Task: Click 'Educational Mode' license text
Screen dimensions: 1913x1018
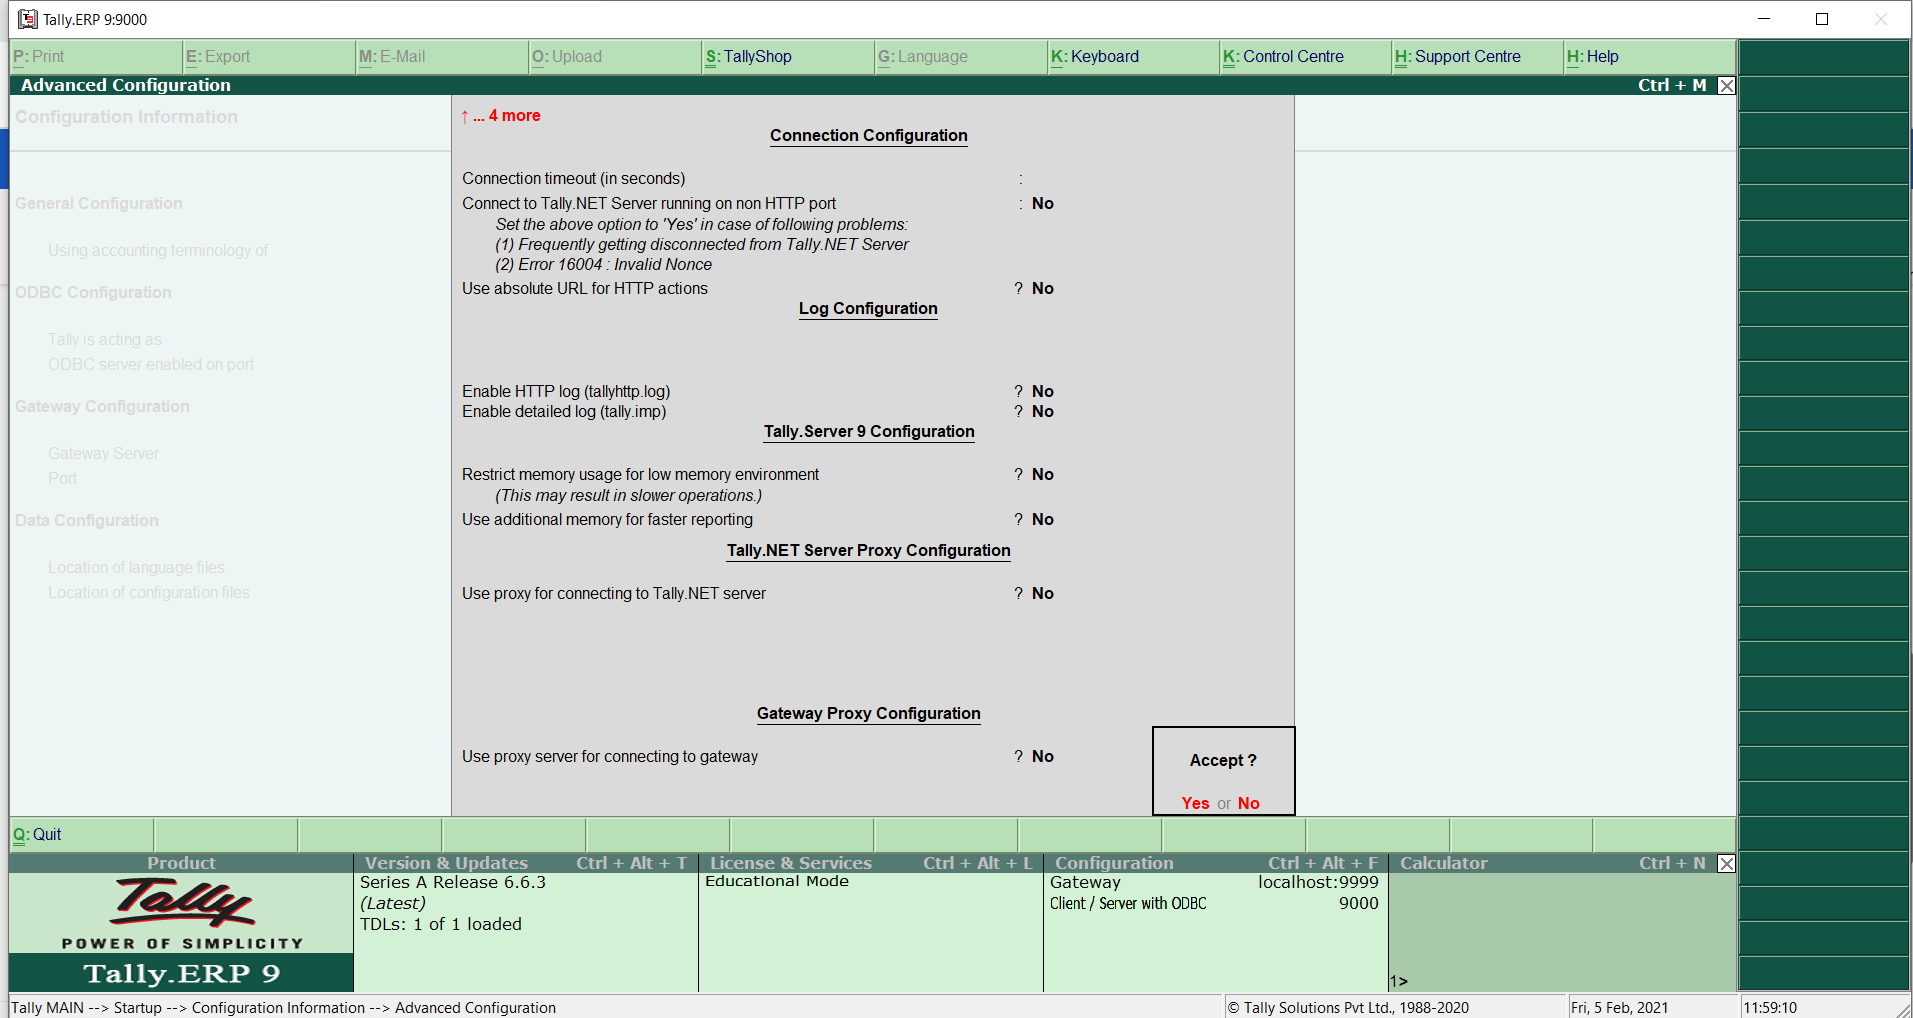Action: pyautogui.click(x=777, y=881)
